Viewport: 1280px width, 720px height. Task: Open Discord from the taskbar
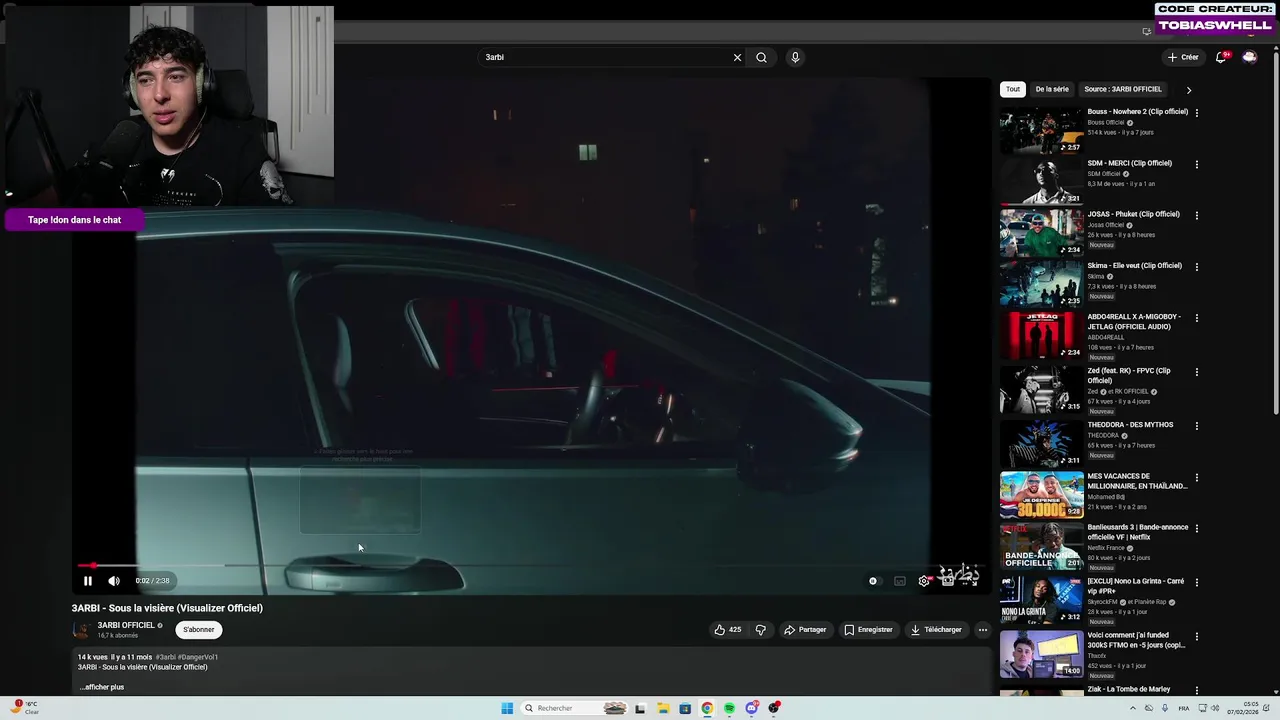pos(751,708)
